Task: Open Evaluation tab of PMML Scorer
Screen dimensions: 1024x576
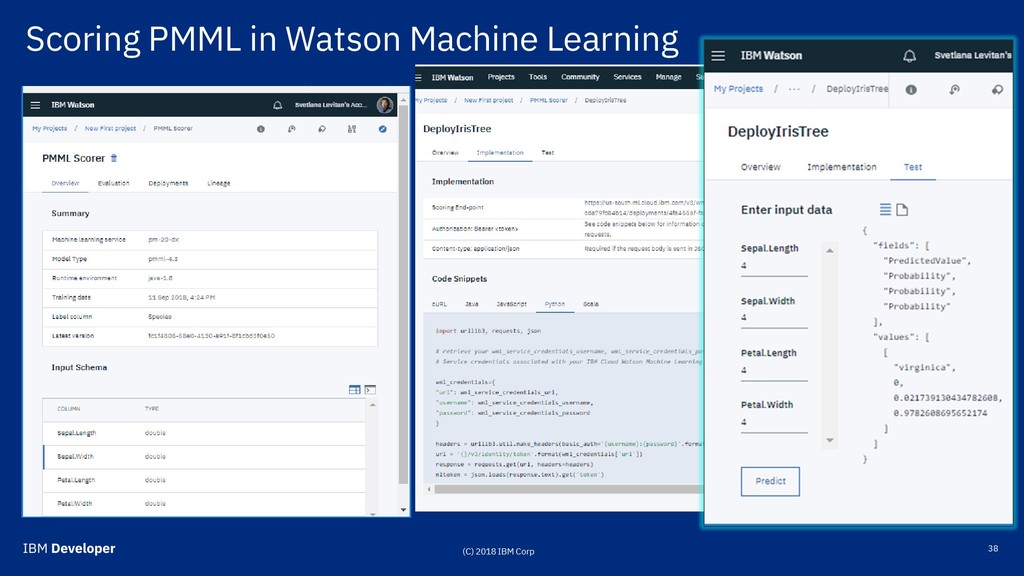Action: [x=114, y=183]
